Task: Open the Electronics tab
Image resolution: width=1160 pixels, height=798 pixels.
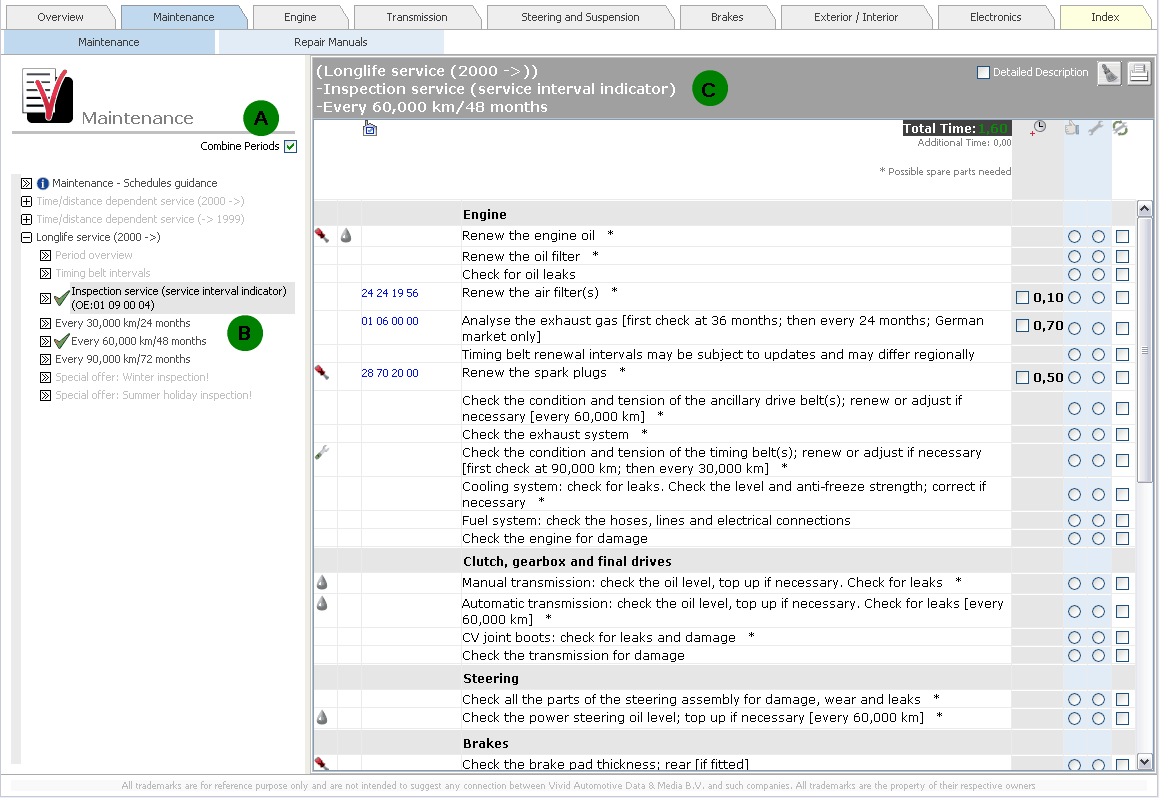Action: click(995, 17)
